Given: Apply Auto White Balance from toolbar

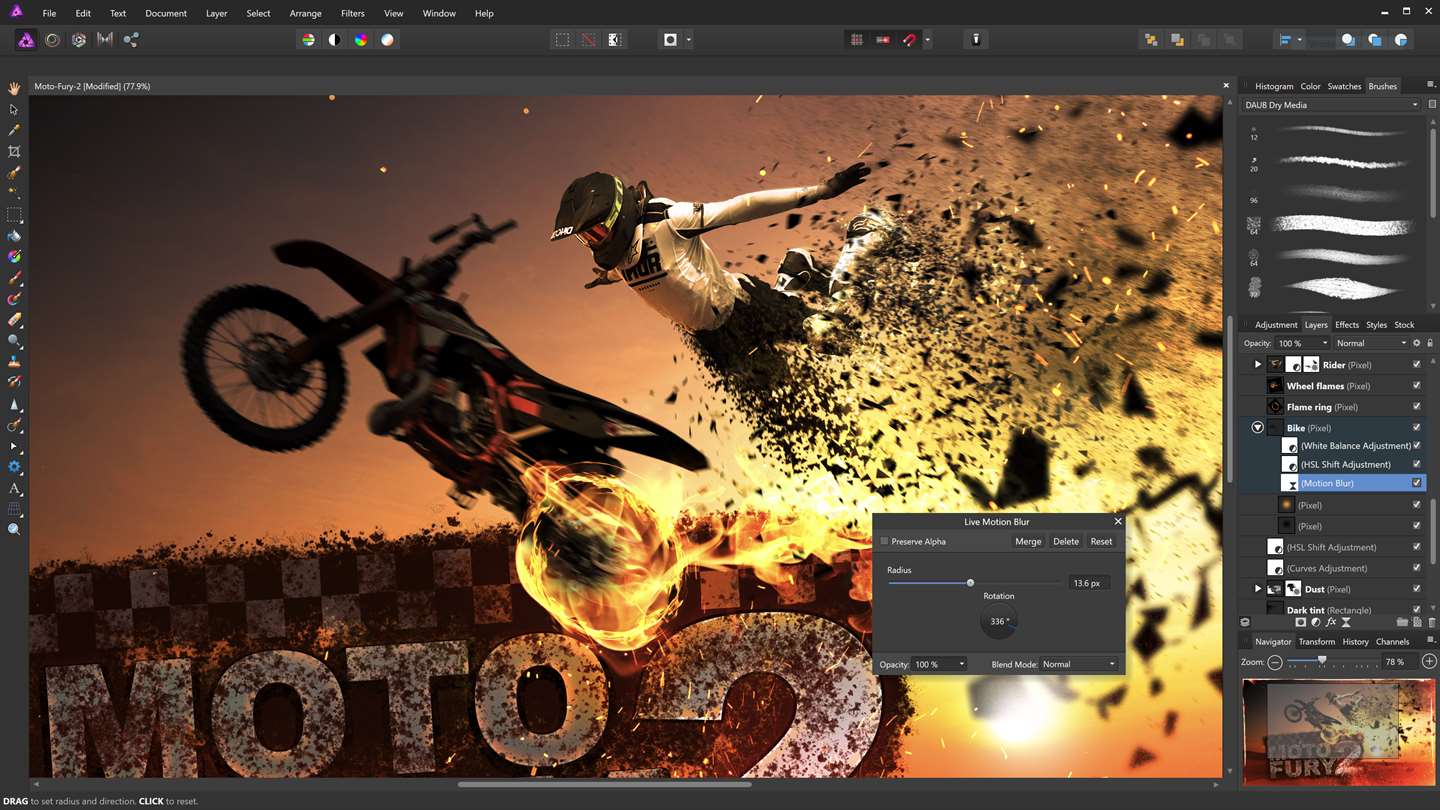Looking at the screenshot, I should [x=387, y=40].
